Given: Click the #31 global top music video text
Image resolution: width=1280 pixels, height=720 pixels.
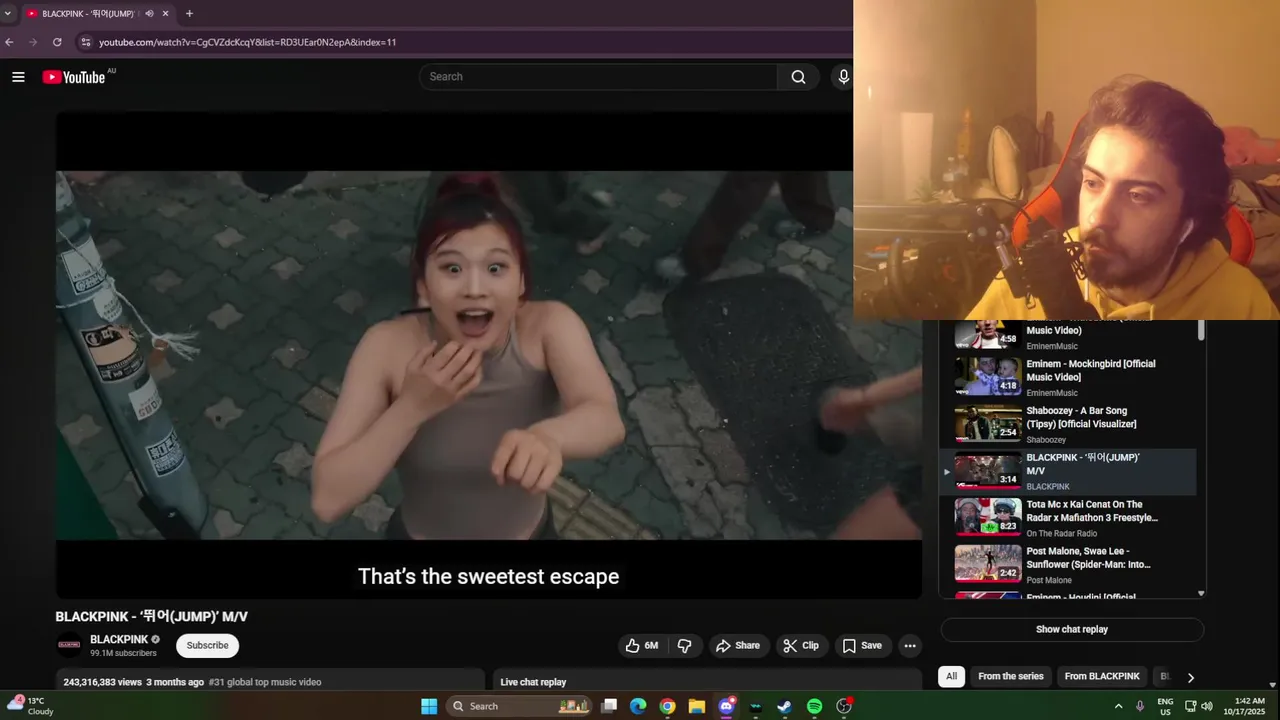Looking at the screenshot, I should (265, 682).
